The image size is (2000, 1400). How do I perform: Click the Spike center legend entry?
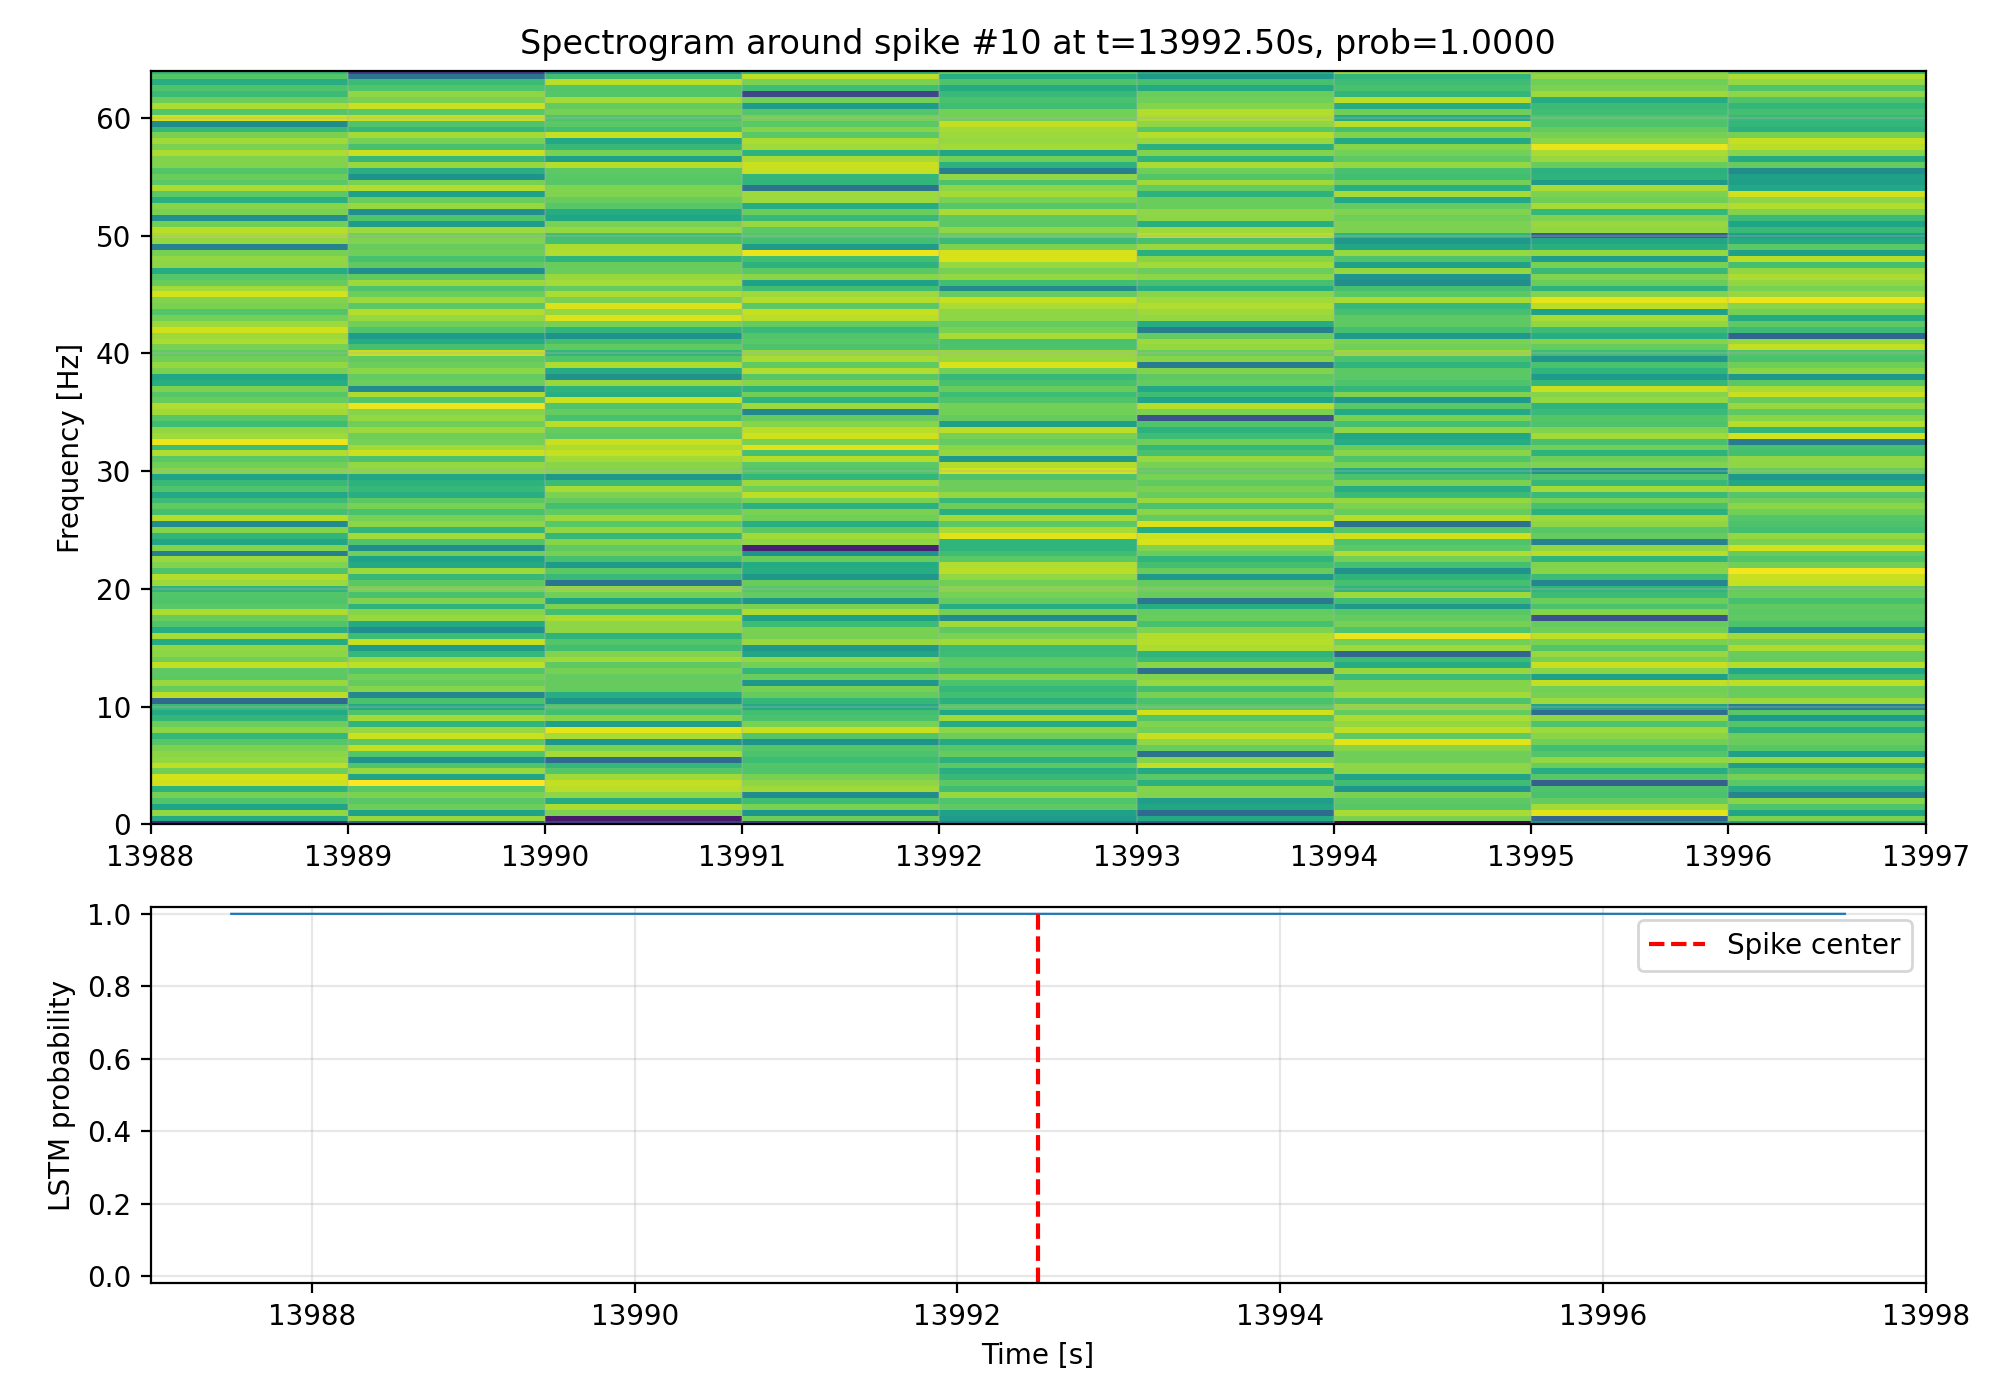[x=1812, y=945]
